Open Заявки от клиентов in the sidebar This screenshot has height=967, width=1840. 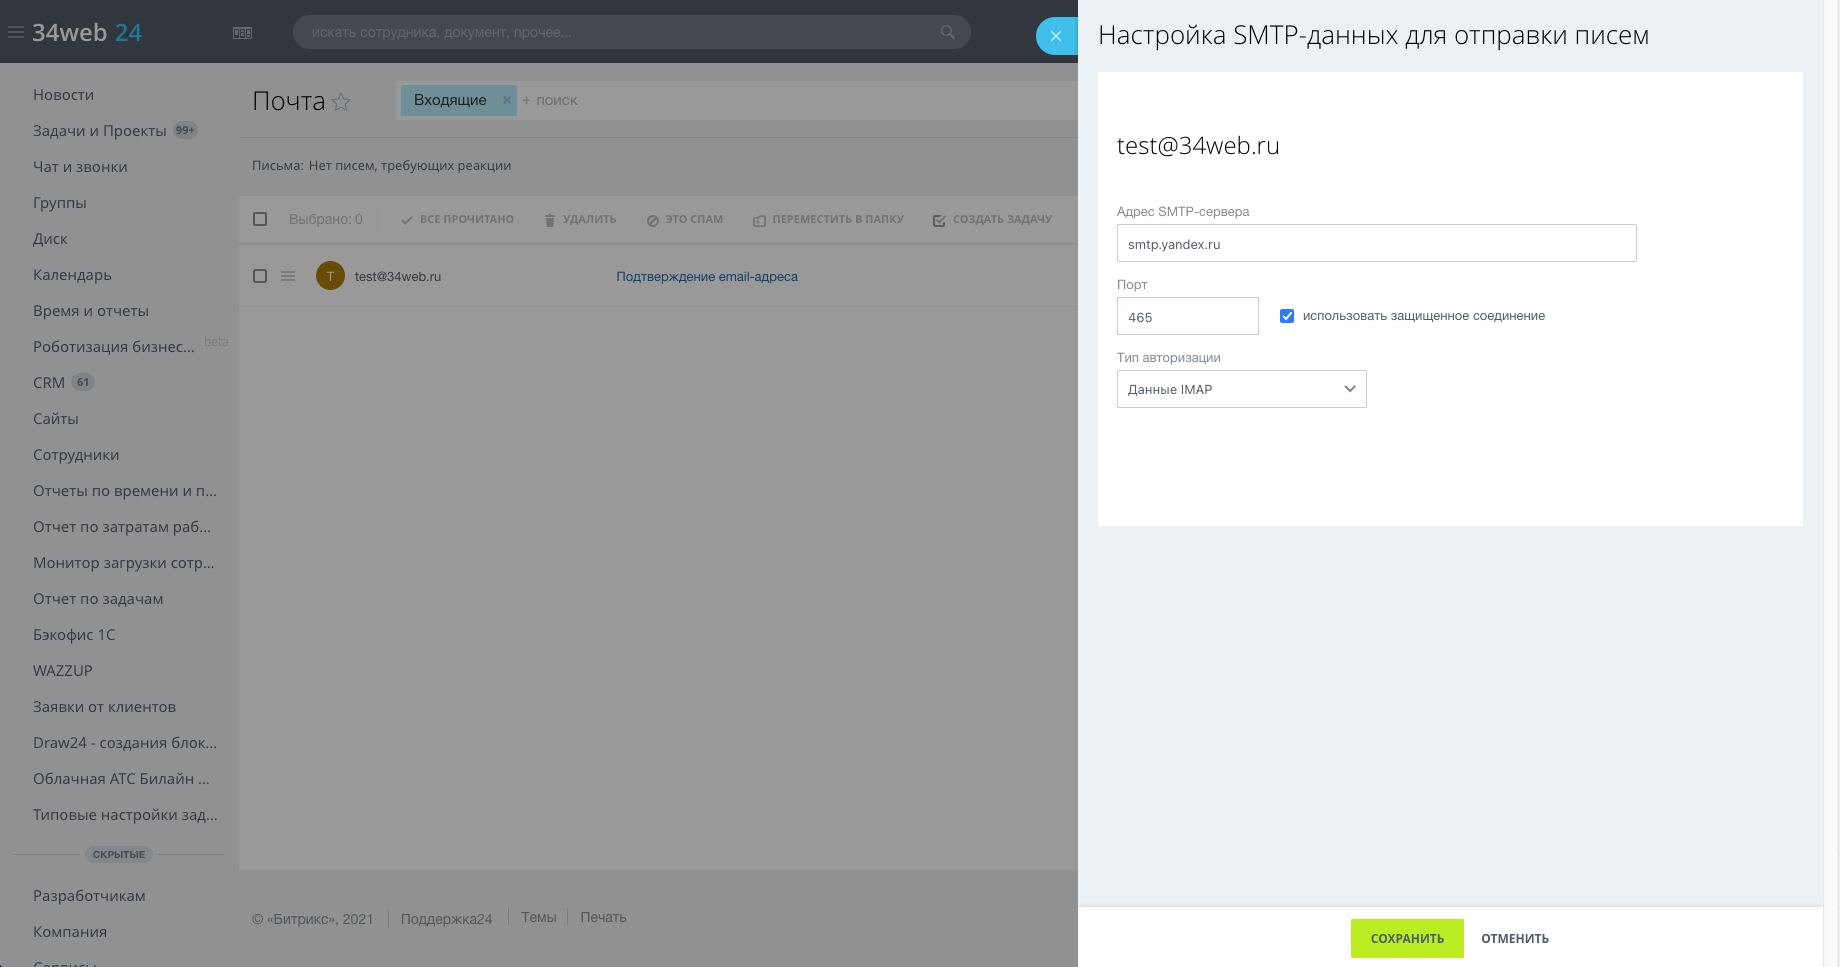point(104,707)
